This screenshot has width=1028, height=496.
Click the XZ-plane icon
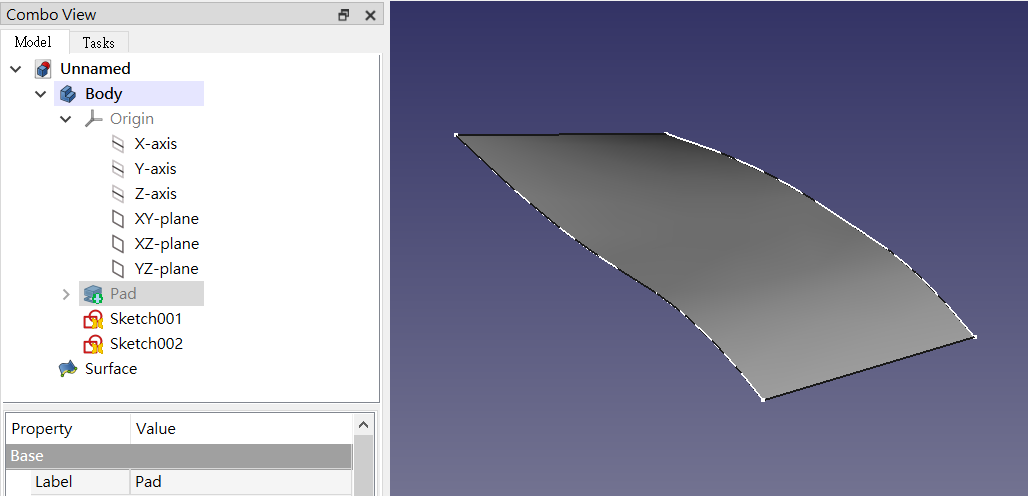118,244
